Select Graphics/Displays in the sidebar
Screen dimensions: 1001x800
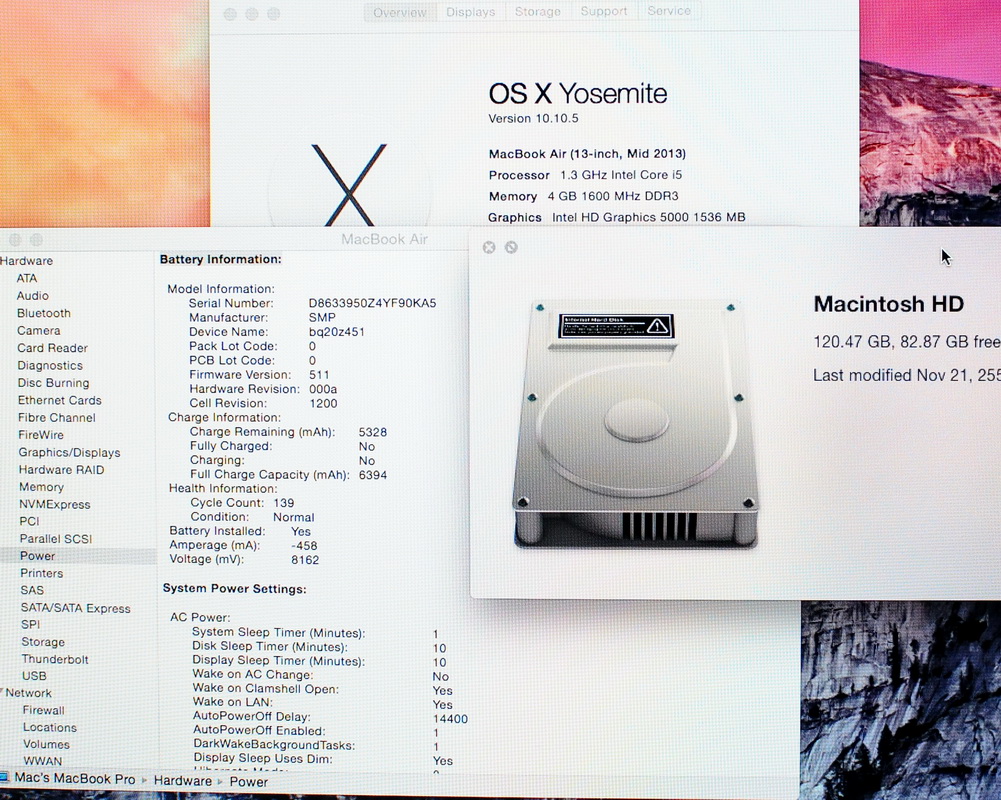(x=70, y=453)
